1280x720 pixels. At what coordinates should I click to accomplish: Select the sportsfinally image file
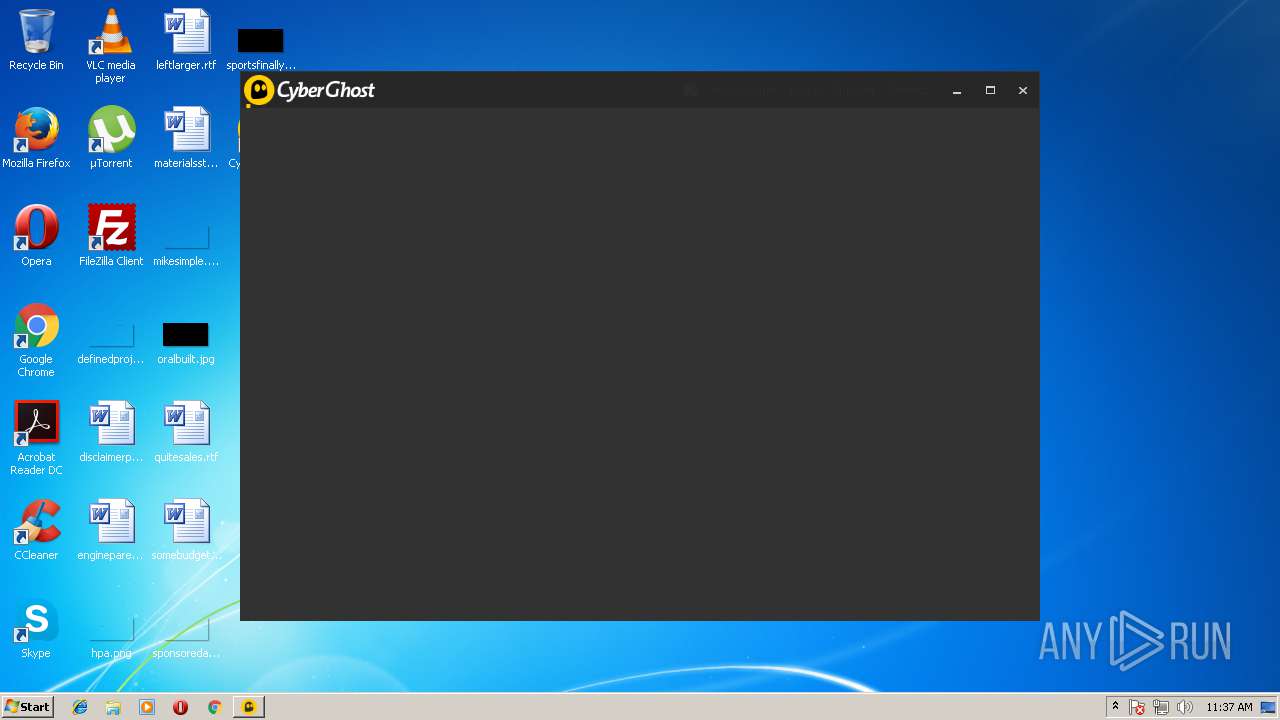pos(260,48)
